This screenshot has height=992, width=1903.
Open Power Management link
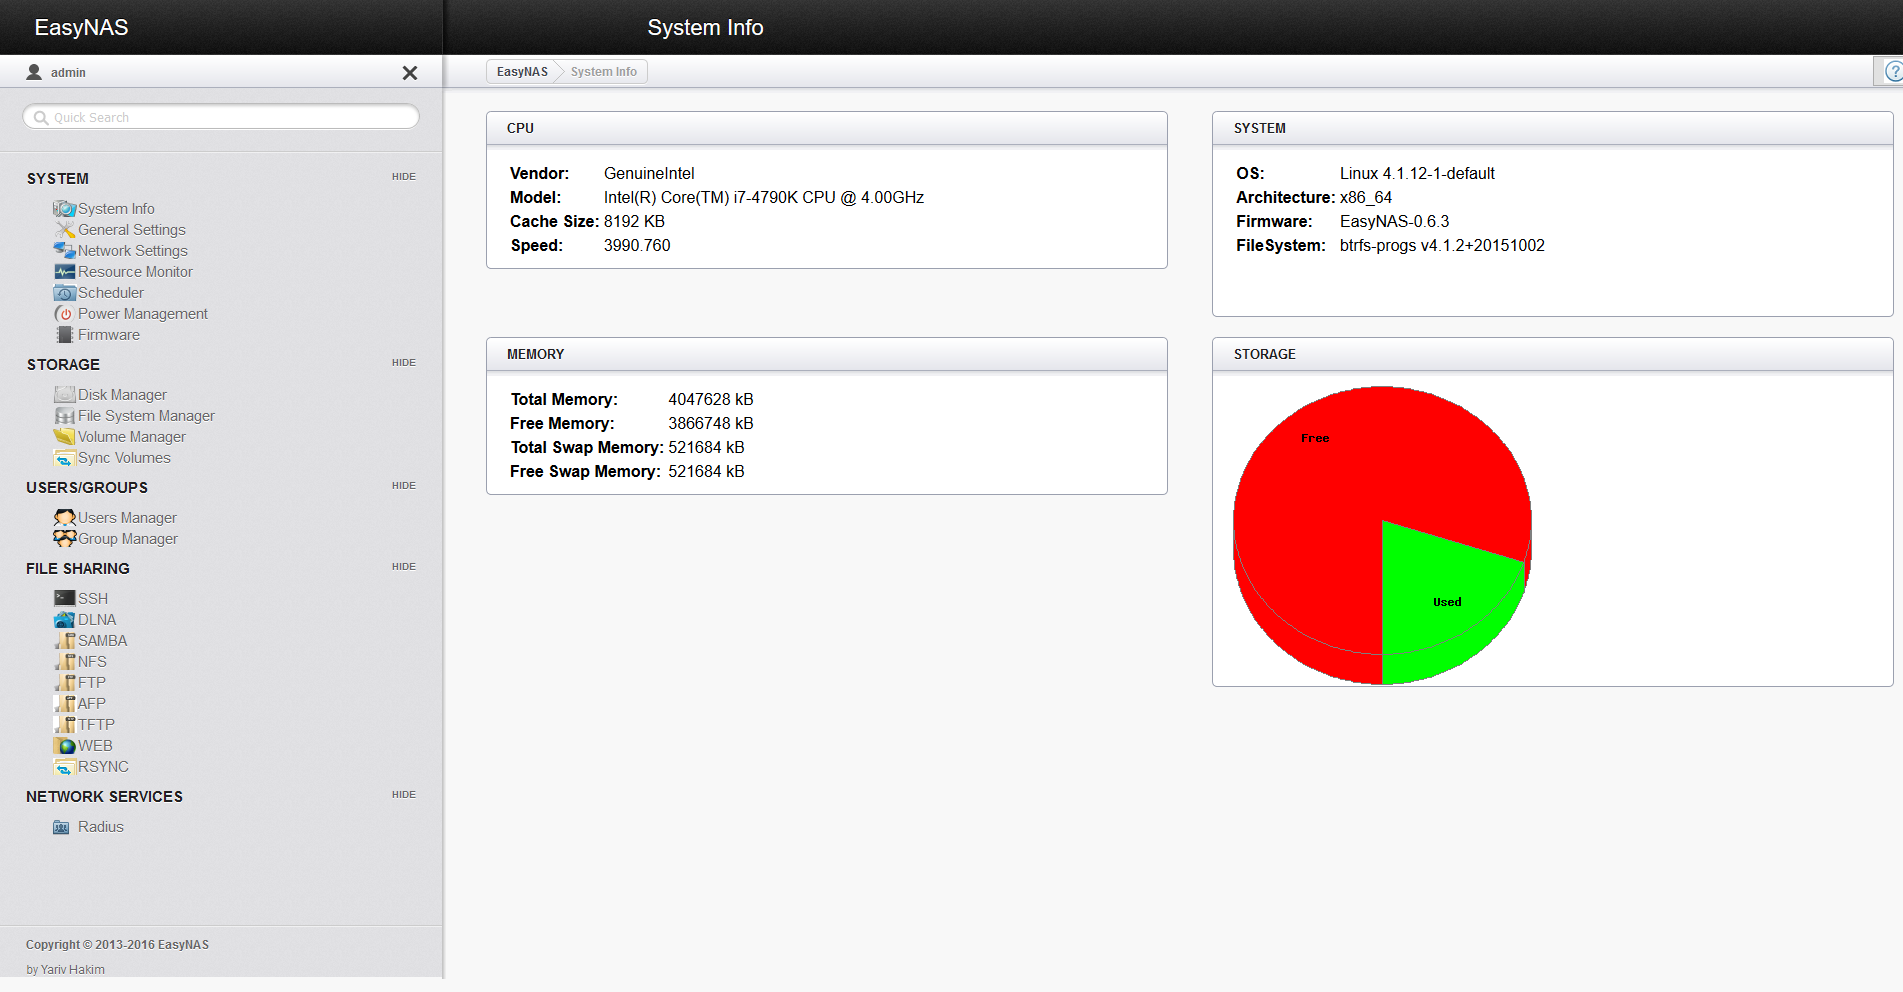tap(143, 314)
